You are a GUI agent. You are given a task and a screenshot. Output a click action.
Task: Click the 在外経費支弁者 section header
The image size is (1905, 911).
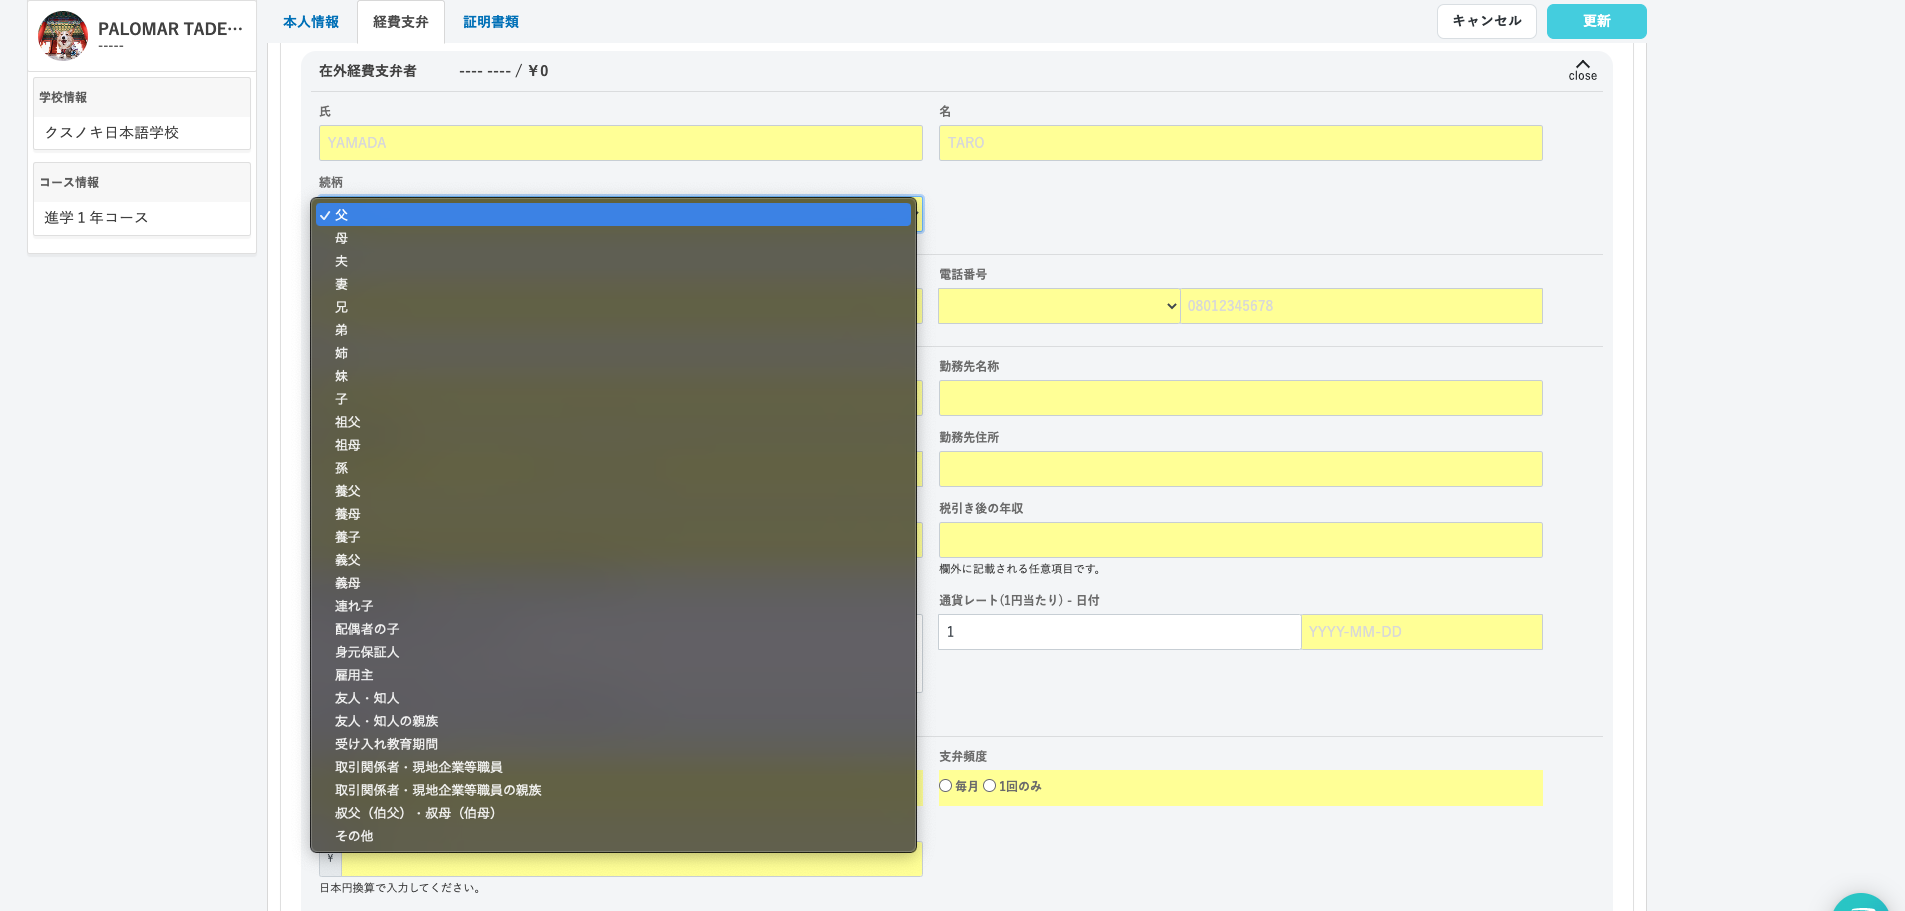coord(368,71)
